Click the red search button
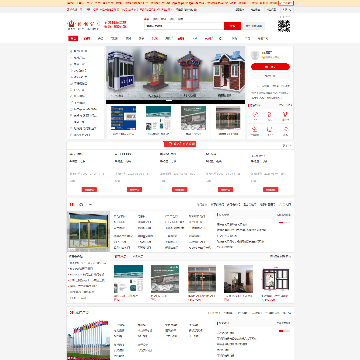Image resolution: width=360 pixels, height=360 pixels. tap(232, 26)
